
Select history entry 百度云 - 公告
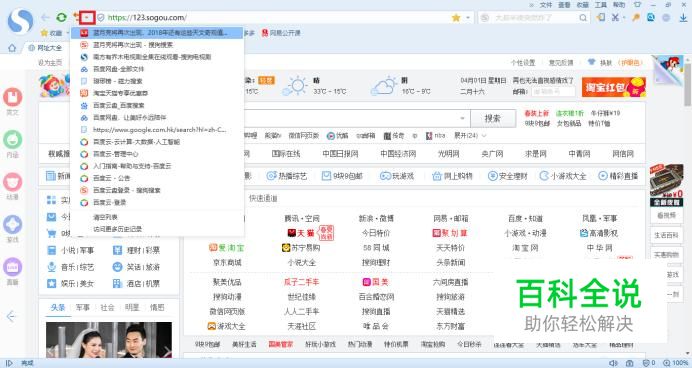click(x=157, y=178)
